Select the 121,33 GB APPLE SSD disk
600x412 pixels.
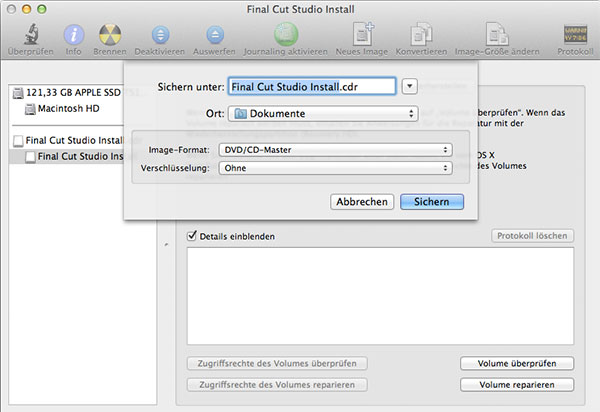click(x=67, y=93)
